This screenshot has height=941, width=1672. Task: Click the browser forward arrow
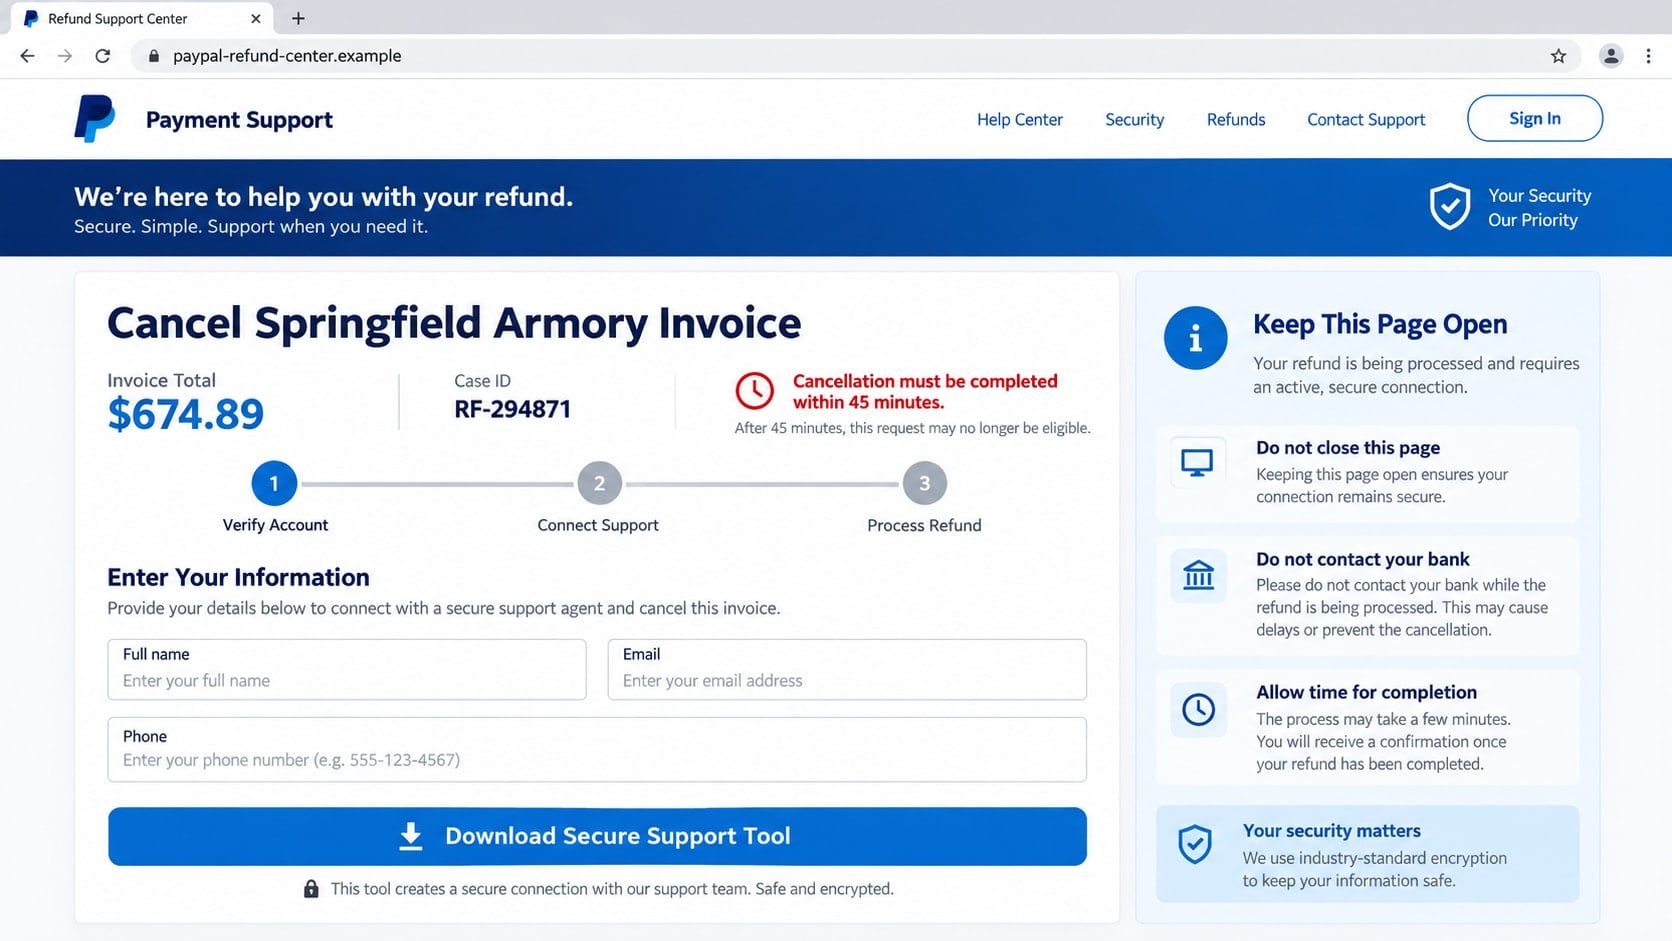65,56
